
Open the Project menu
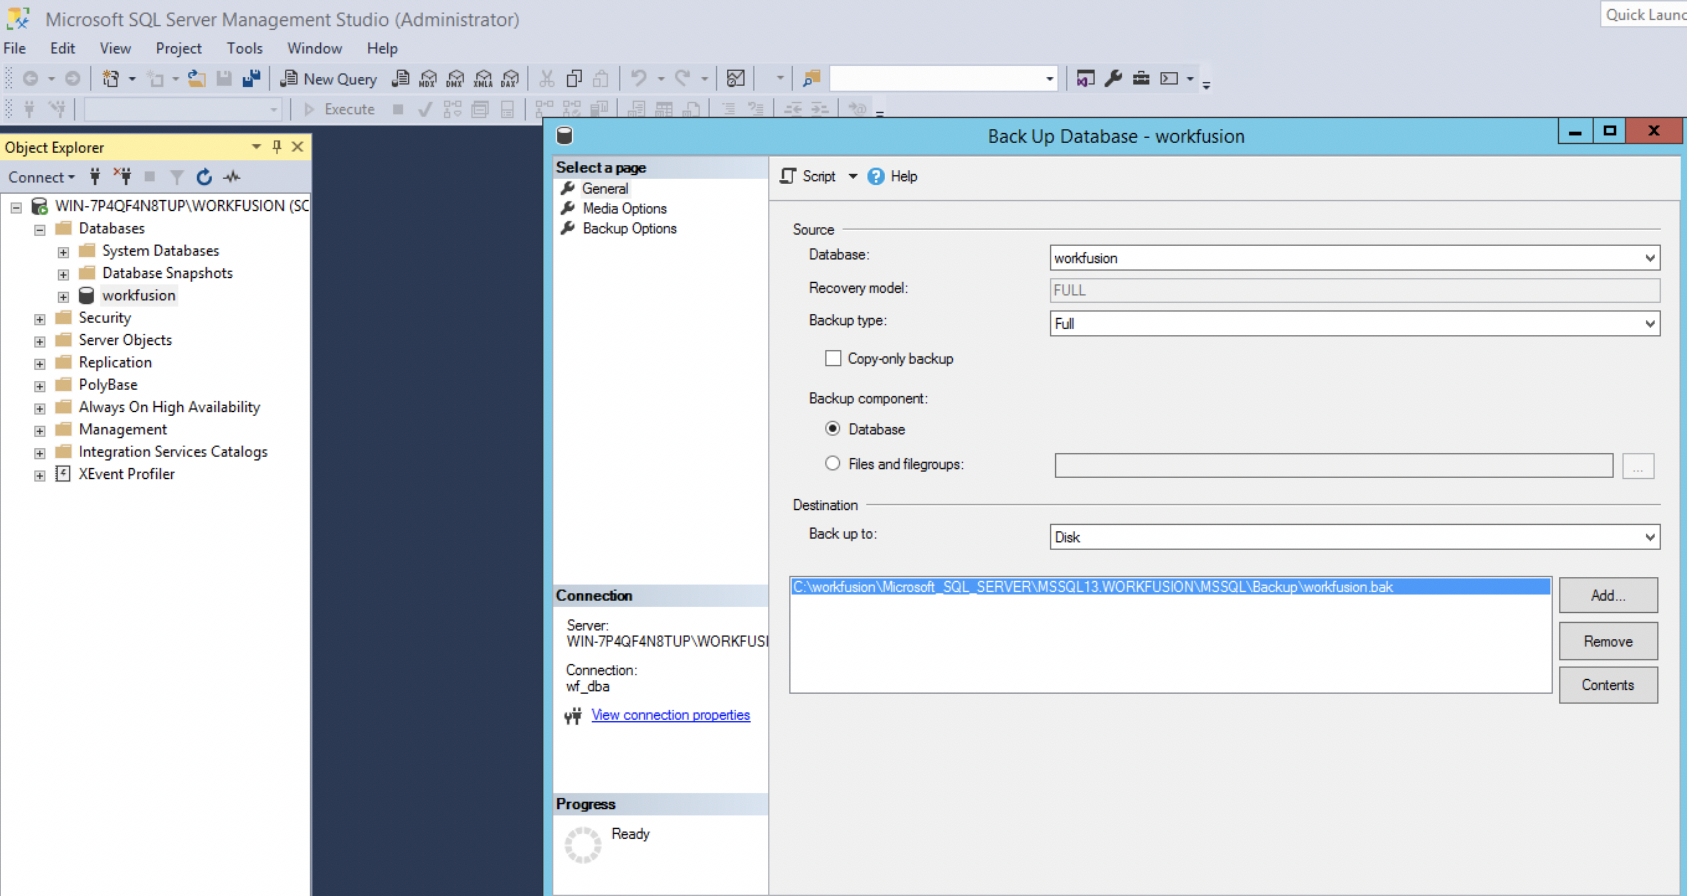point(178,48)
